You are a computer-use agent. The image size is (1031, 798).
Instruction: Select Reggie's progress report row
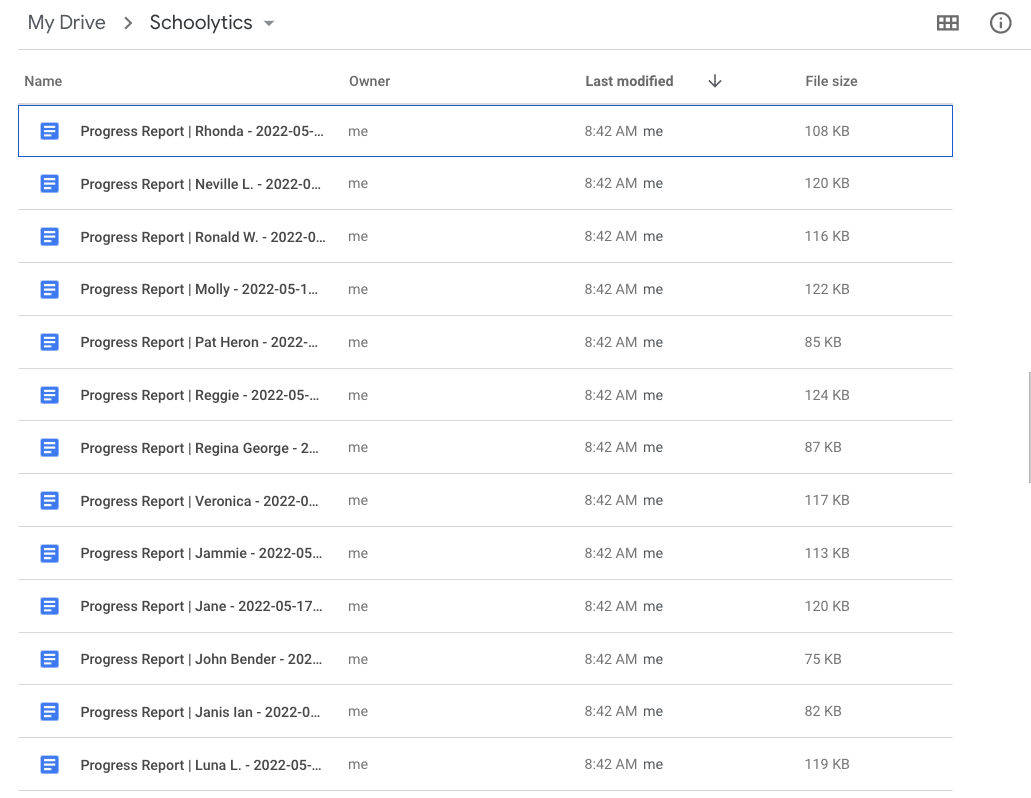[x=200, y=395]
